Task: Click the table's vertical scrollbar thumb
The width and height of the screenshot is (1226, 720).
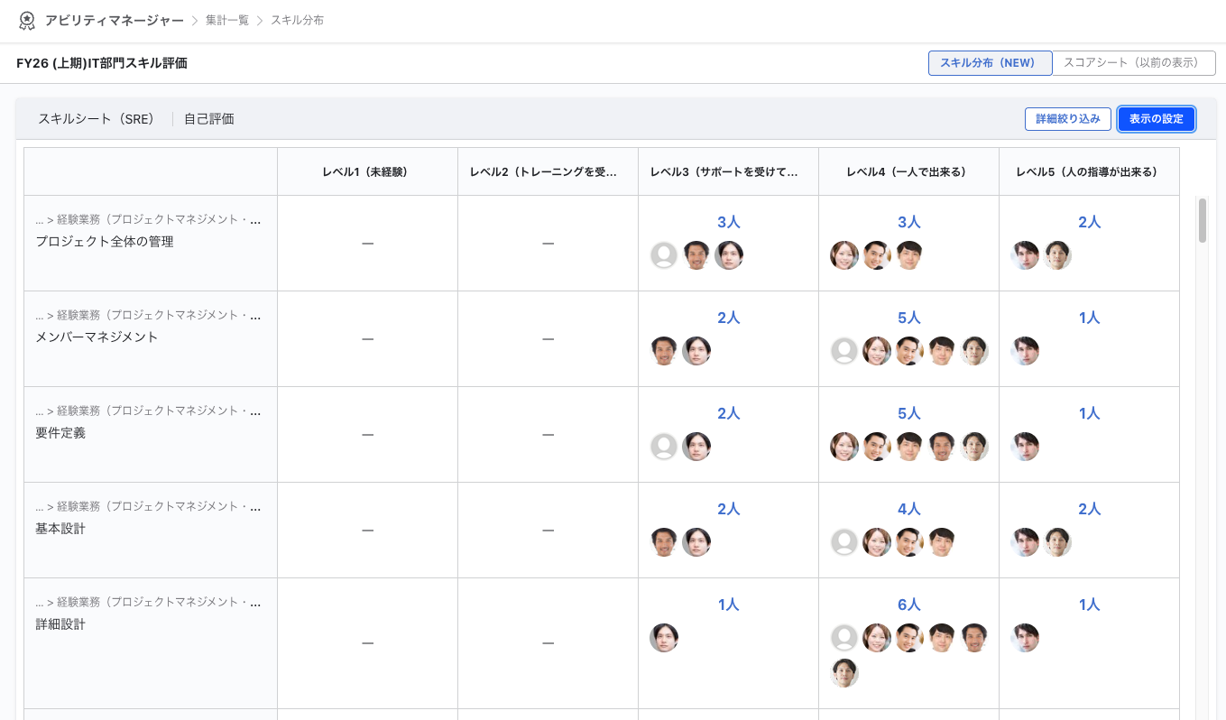Action: [1202, 220]
